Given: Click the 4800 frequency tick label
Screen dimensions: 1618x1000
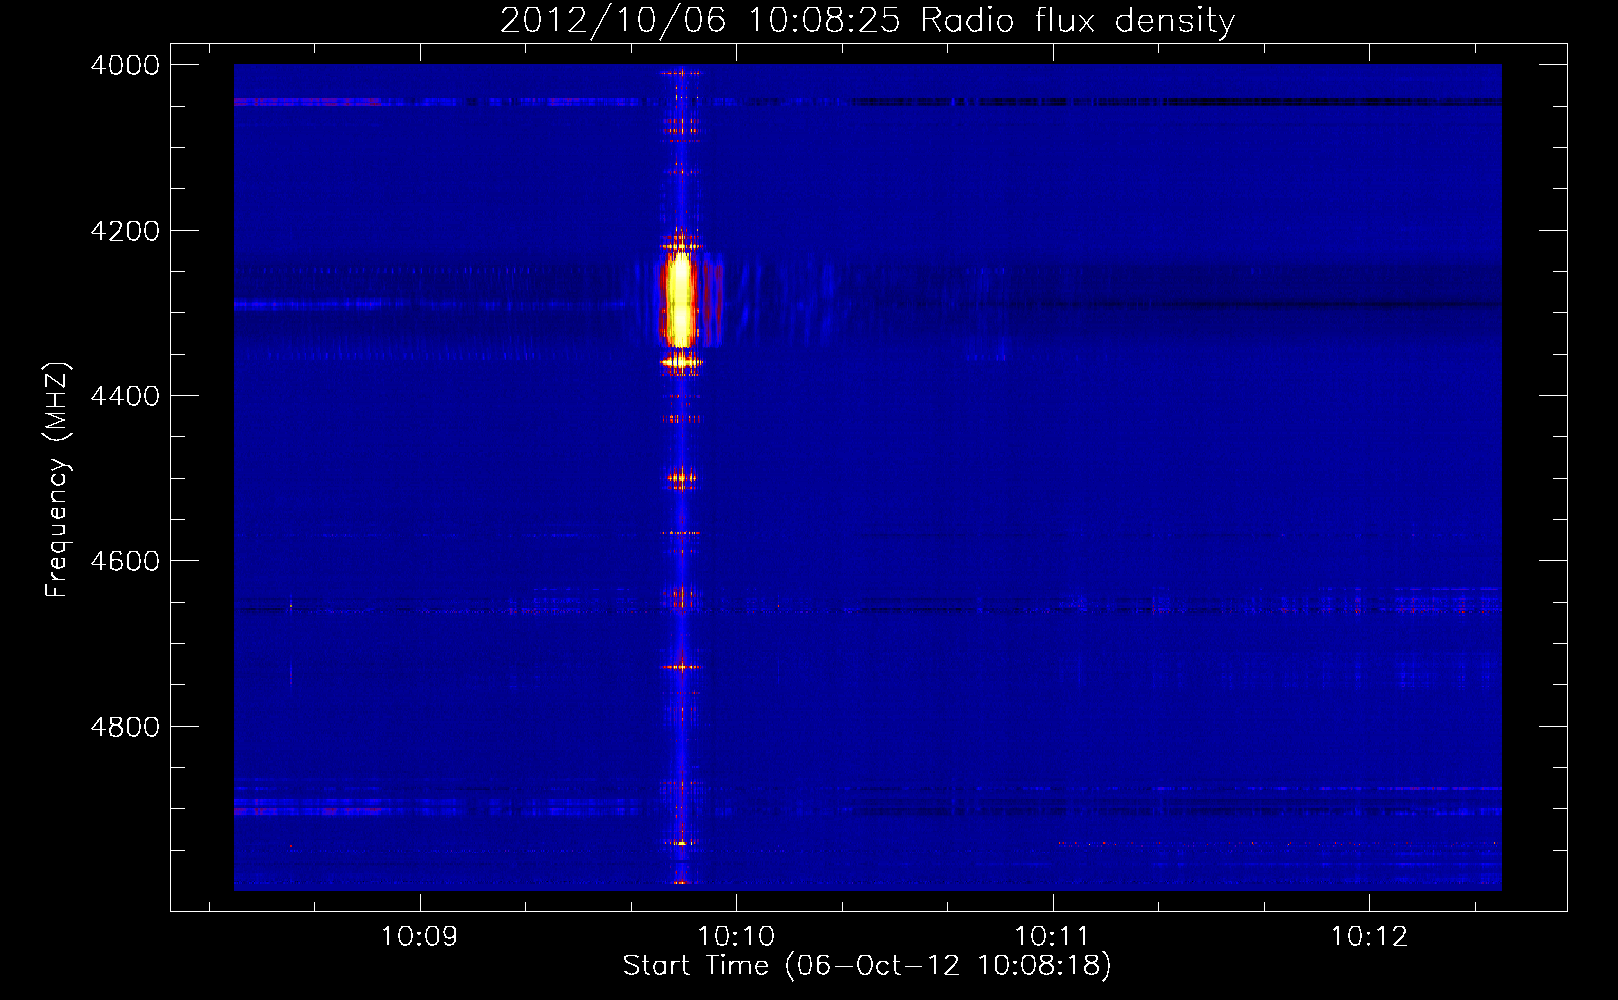Looking at the screenshot, I should click(125, 726).
